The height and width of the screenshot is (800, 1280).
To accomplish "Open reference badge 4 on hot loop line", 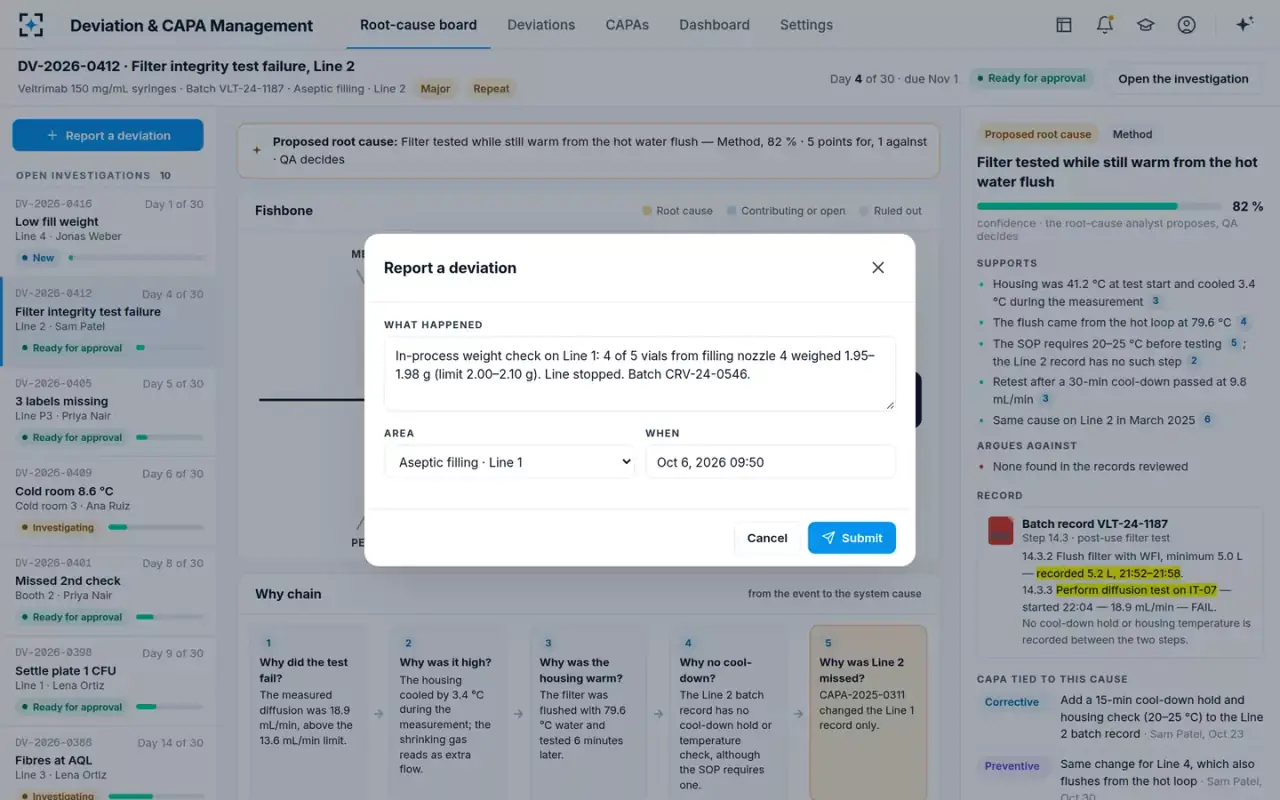I will [1243, 322].
